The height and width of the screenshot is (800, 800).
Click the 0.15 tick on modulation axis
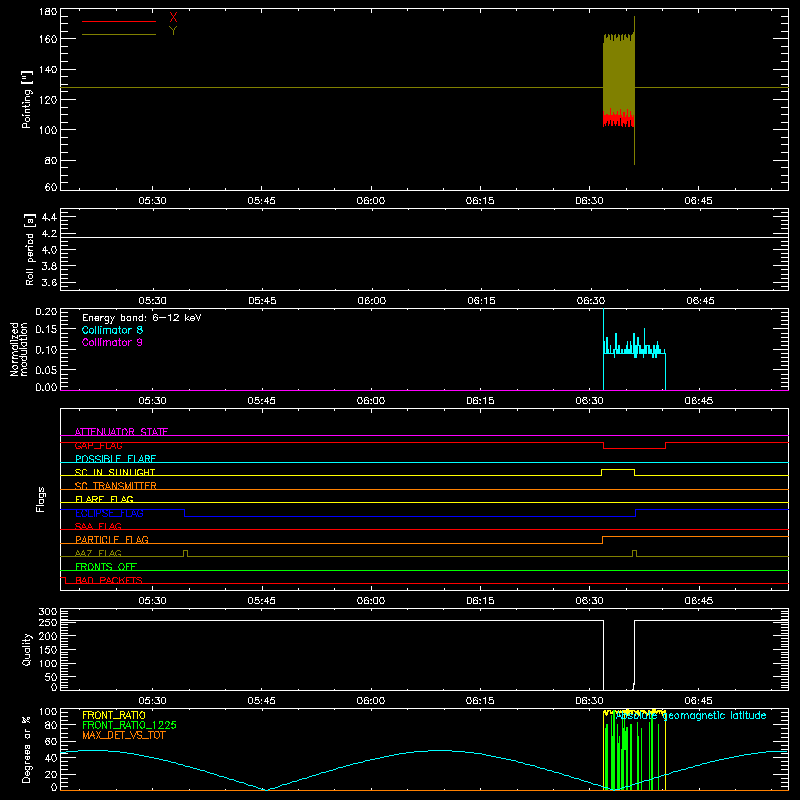click(46, 330)
